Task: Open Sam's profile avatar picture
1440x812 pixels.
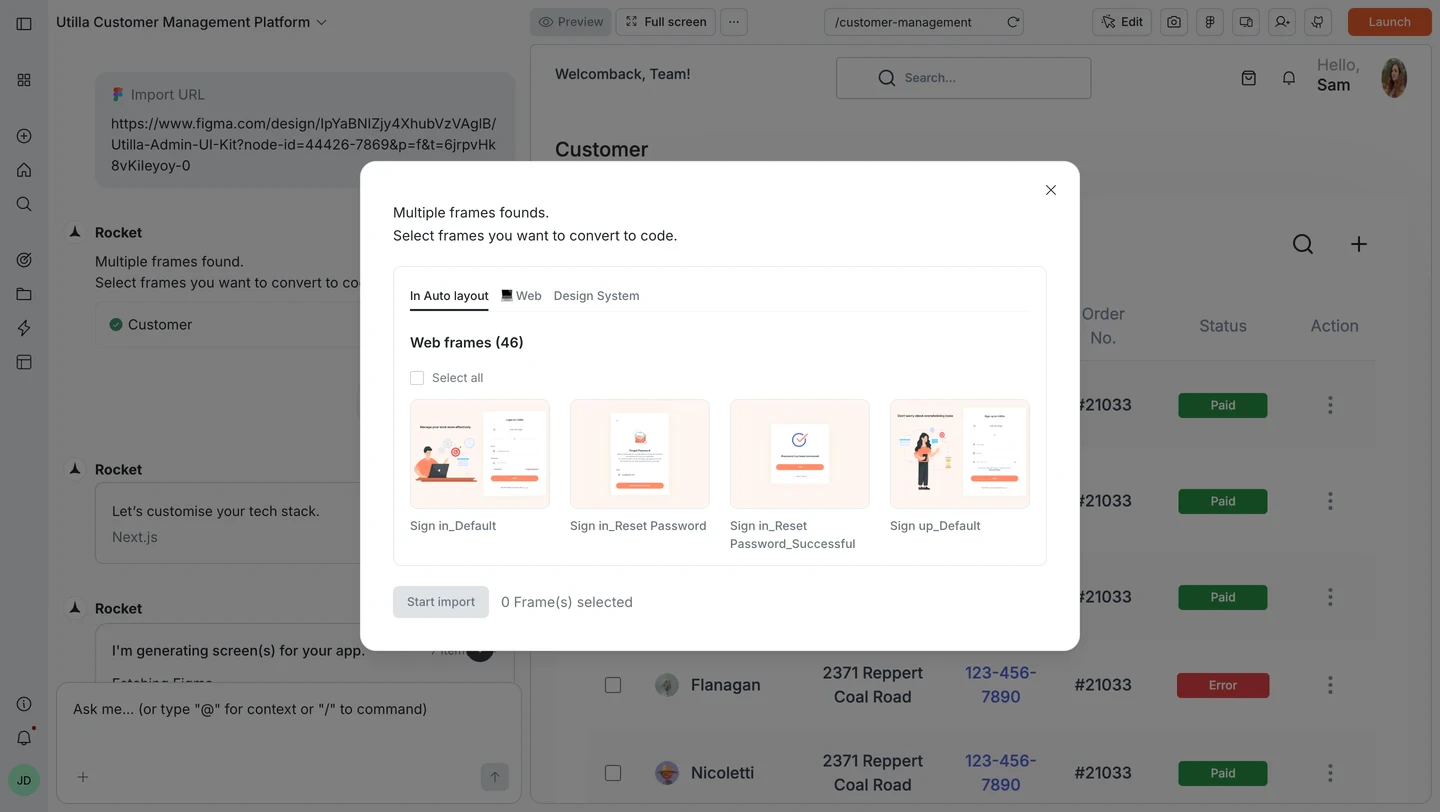Action: point(1393,77)
